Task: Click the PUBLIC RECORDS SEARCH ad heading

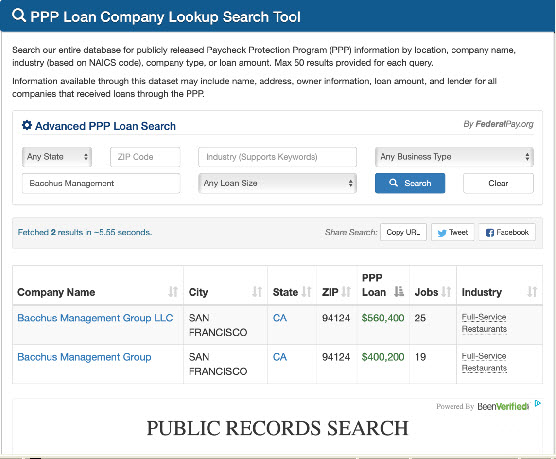Action: coord(277,428)
